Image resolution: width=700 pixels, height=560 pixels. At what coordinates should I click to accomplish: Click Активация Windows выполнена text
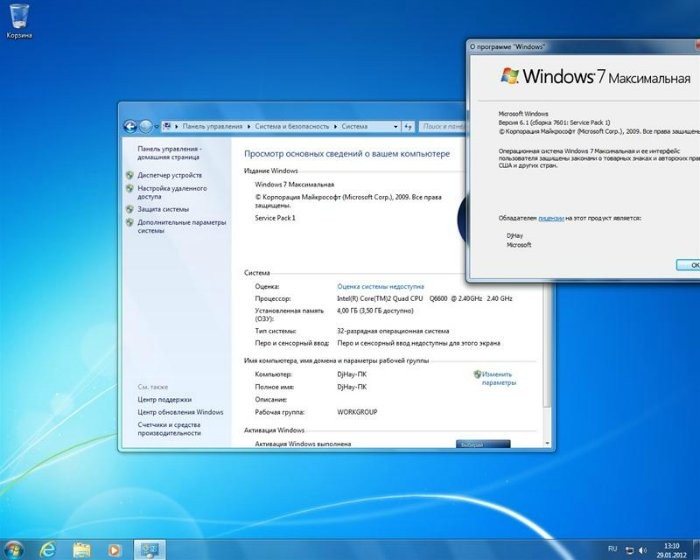303,444
